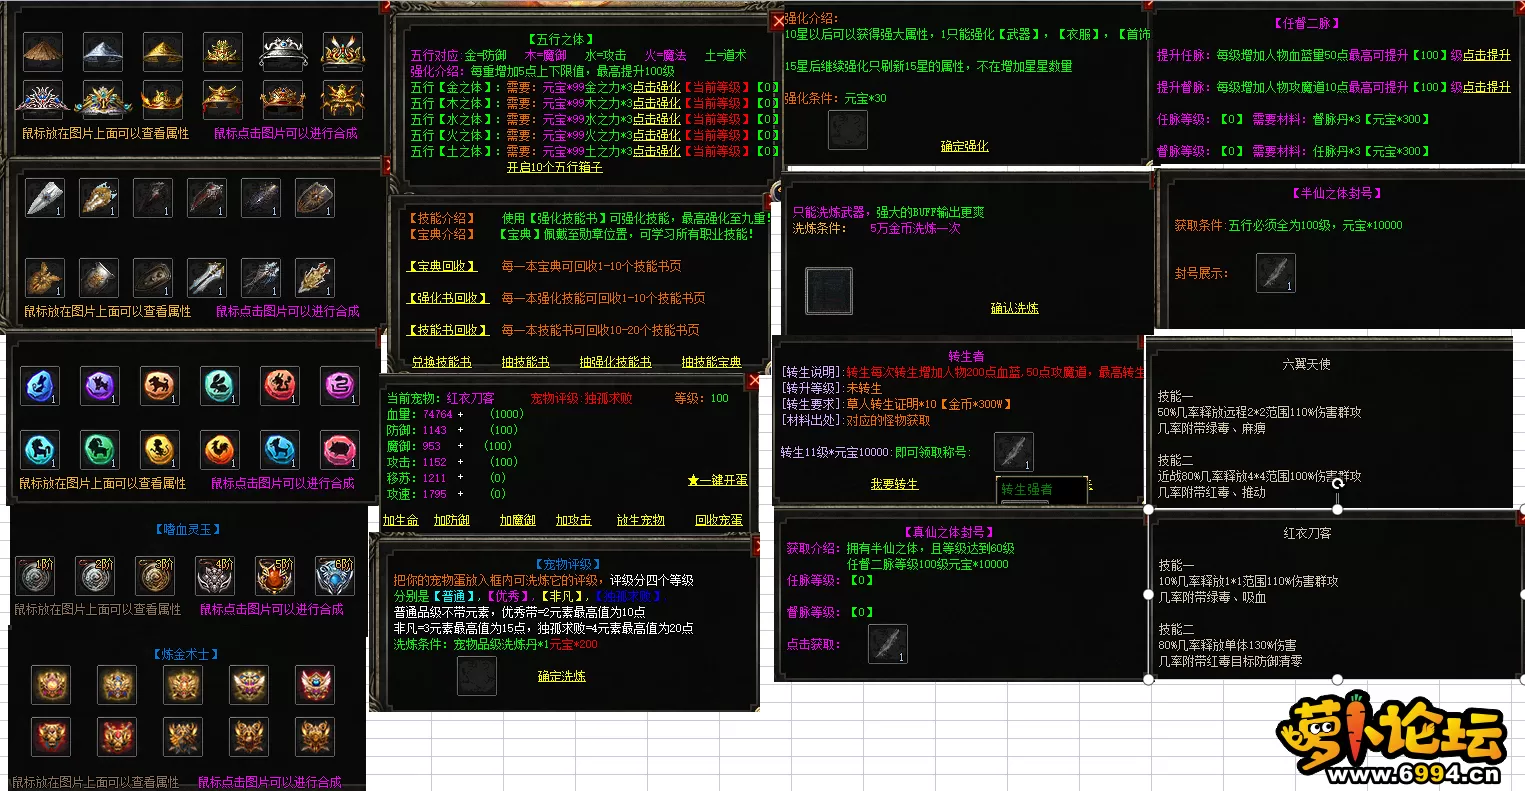Image resolution: width=1525 pixels, height=791 pixels.
Task: Click the red dragon zodiac gem
Action: (280, 385)
